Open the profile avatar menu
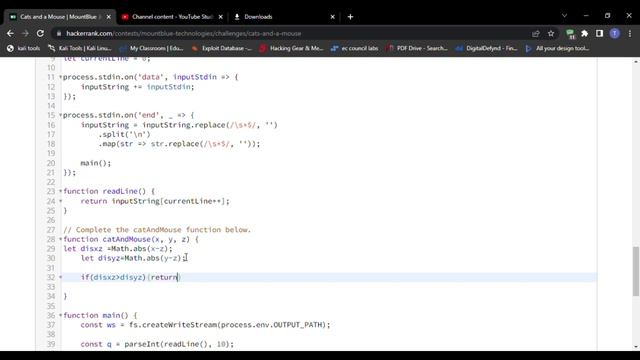This screenshot has width=640, height=360. pos(615,33)
